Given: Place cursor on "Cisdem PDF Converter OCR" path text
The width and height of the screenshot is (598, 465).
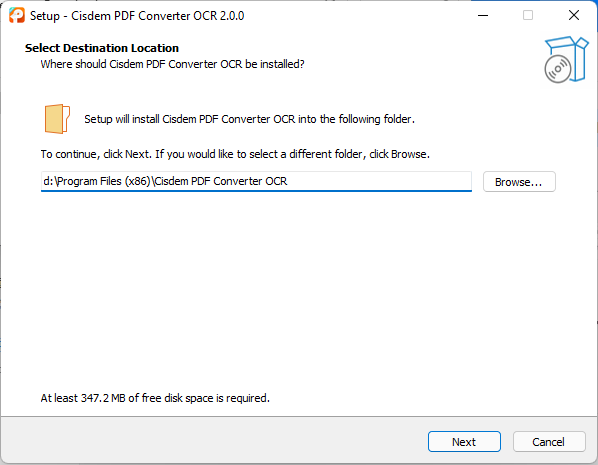Looking at the screenshot, I should point(221,181).
